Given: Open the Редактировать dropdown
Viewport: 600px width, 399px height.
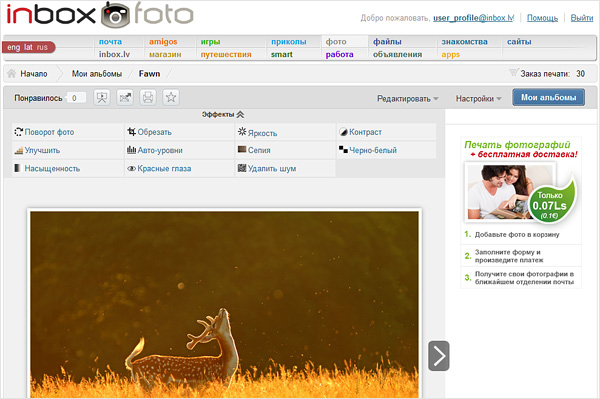Looking at the screenshot, I should [x=408, y=99].
